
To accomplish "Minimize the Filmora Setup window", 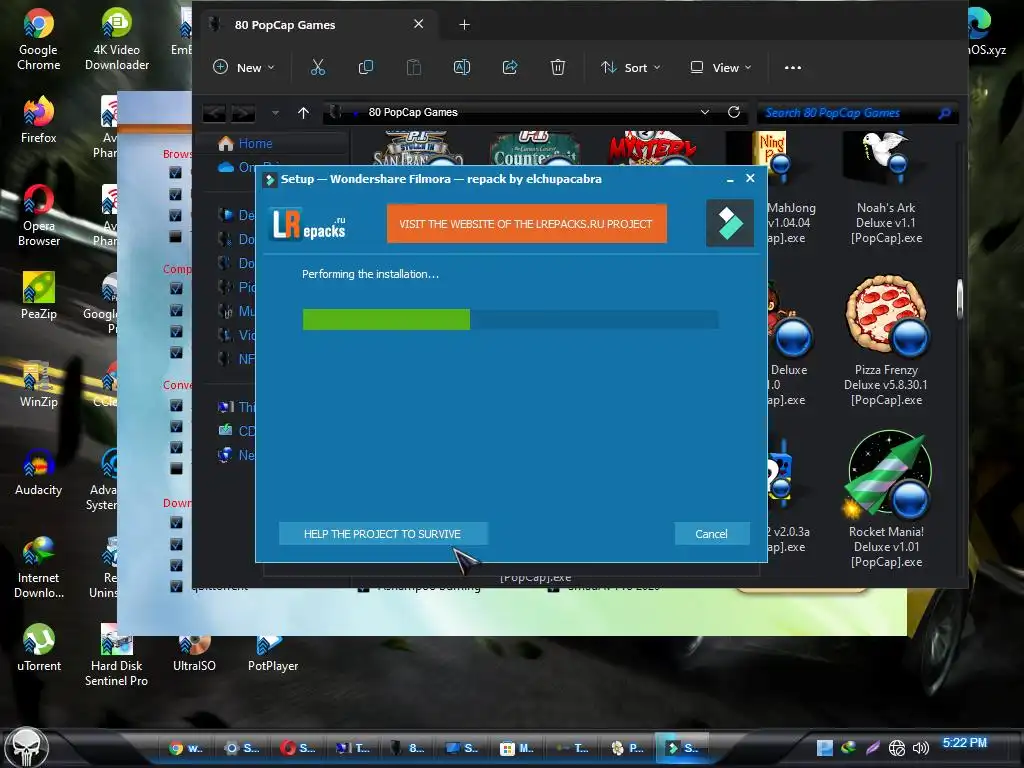I will 729,179.
